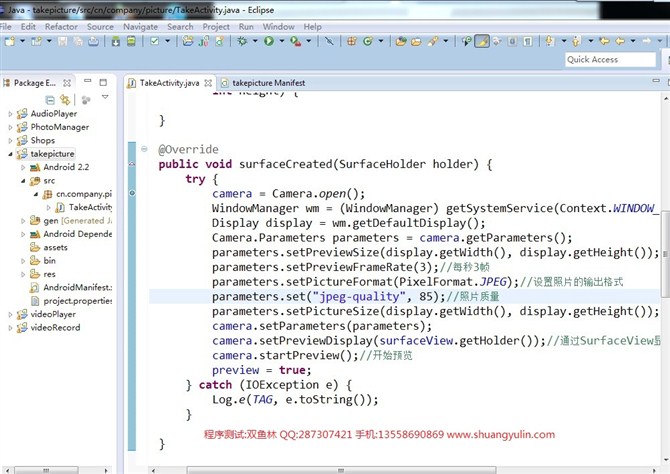The image size is (670, 474).
Task: Open the Navigate menu
Action: pos(140,26)
